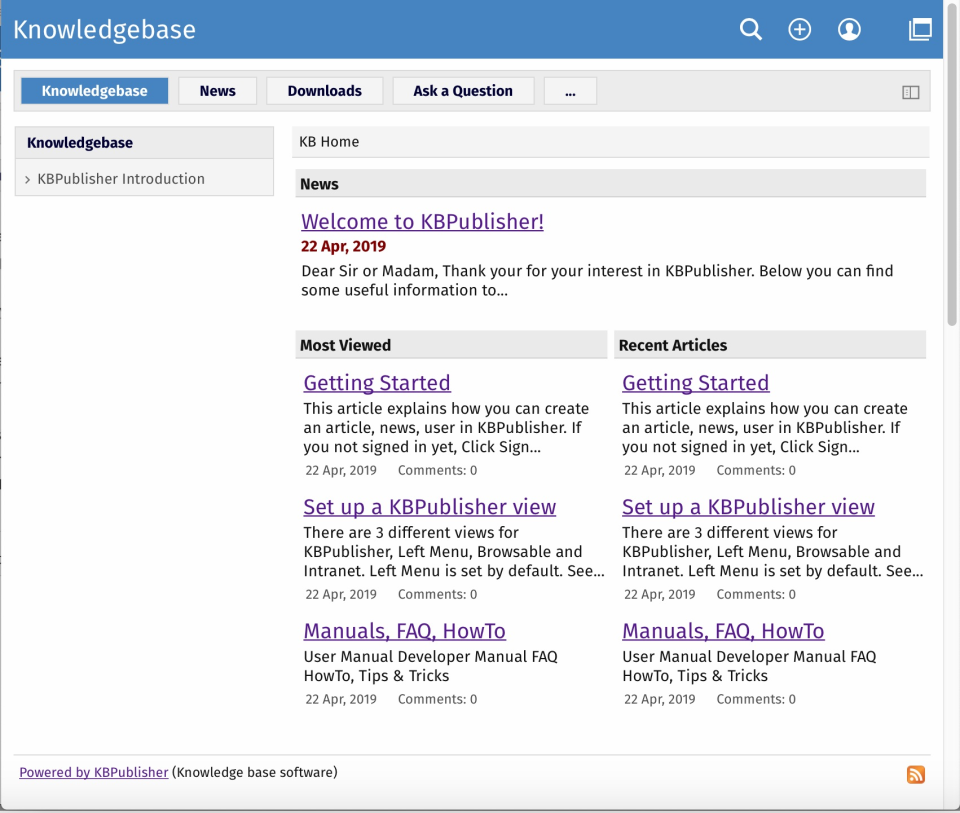Open the user account icon
The height and width of the screenshot is (813, 960).
(x=849, y=29)
